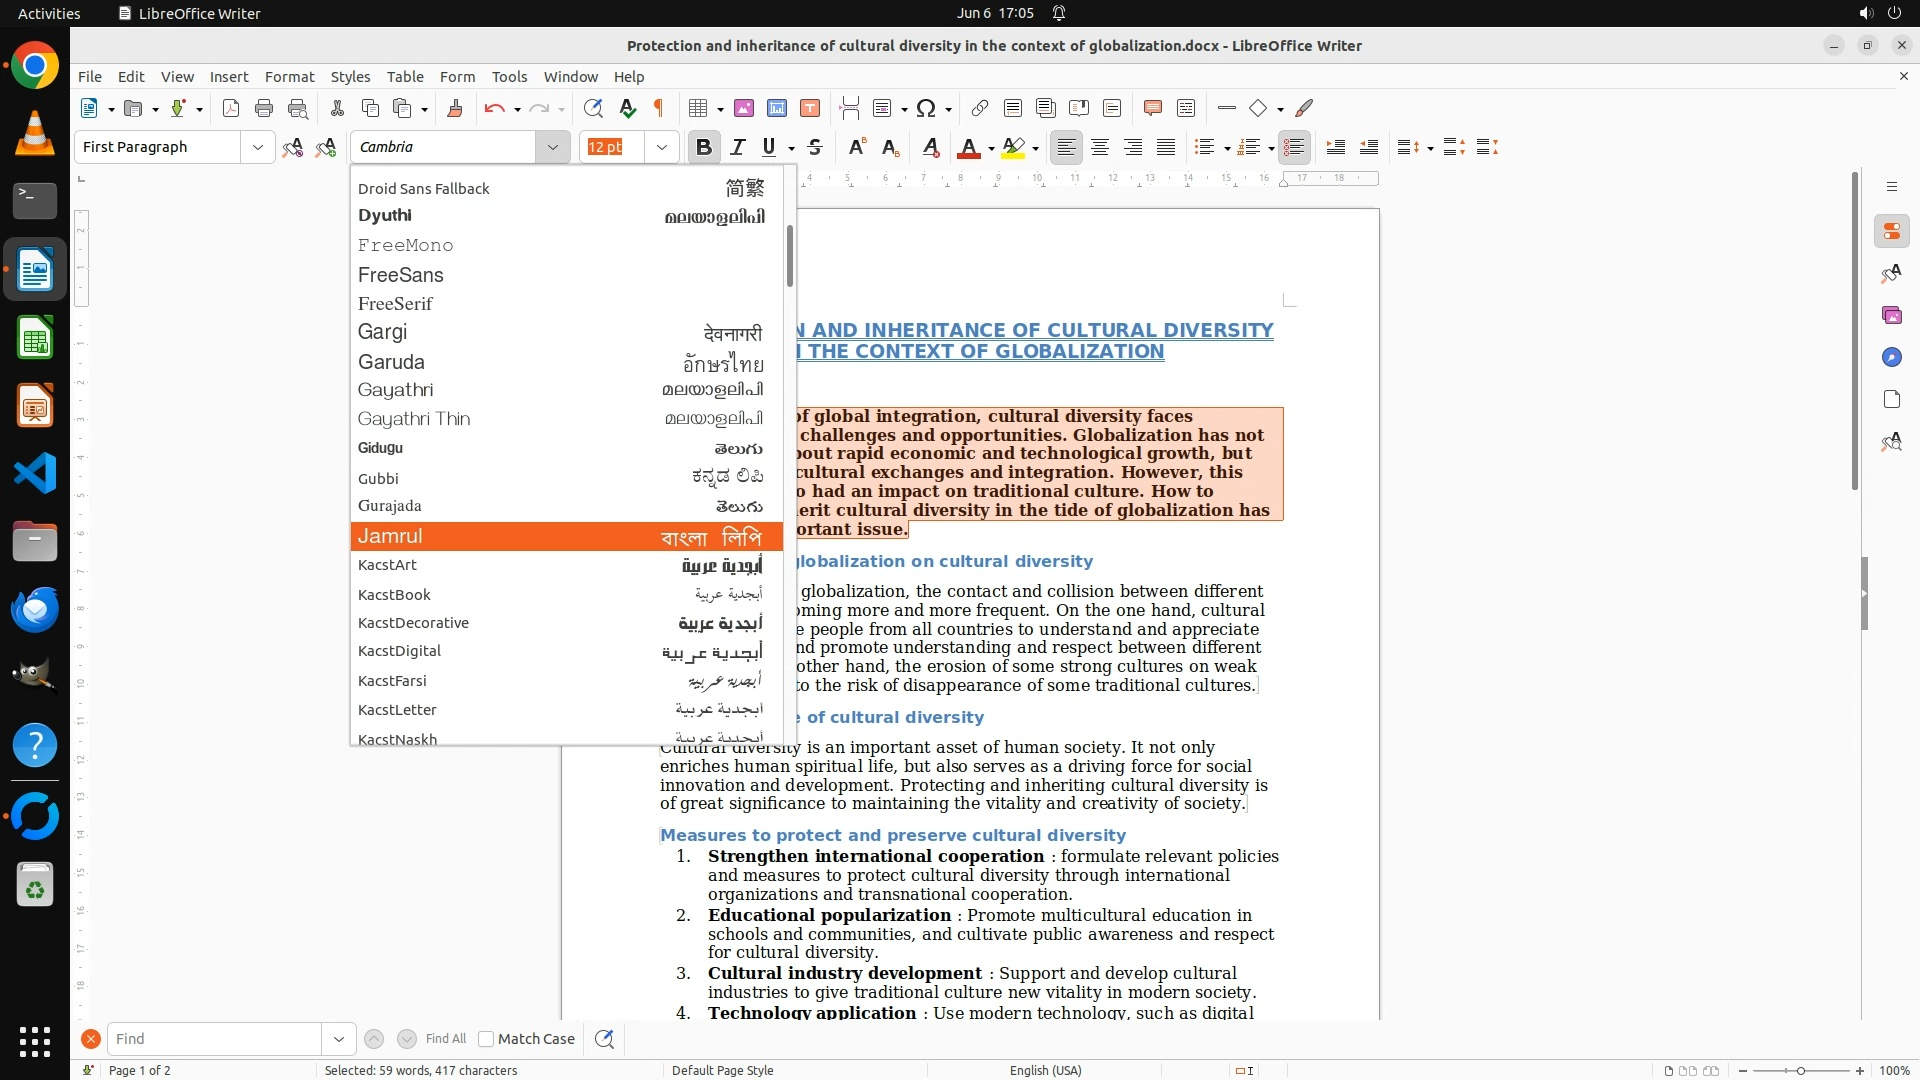
Task: Open the font size dropdown arrow
Action: pyautogui.click(x=661, y=147)
